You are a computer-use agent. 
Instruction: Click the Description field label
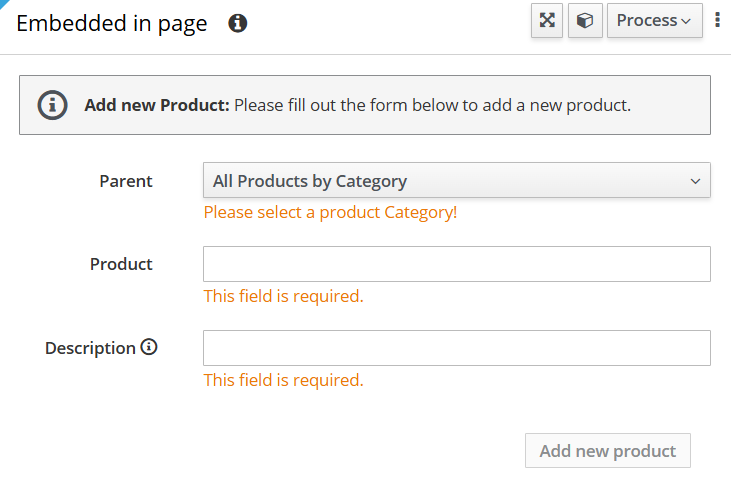(x=90, y=348)
